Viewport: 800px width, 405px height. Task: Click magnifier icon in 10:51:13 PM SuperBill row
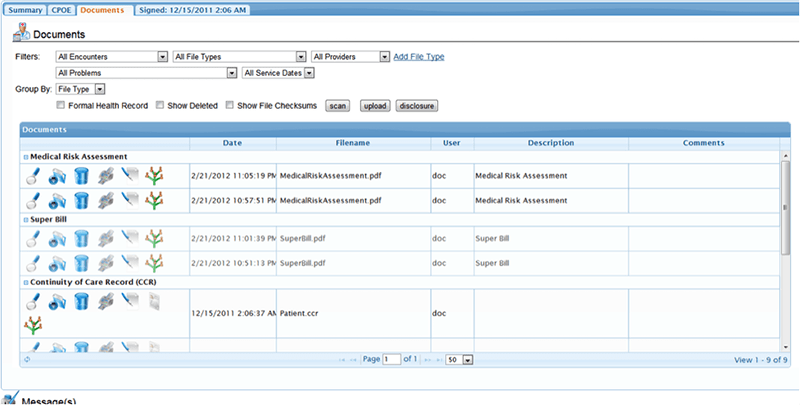pyautogui.click(x=33, y=263)
